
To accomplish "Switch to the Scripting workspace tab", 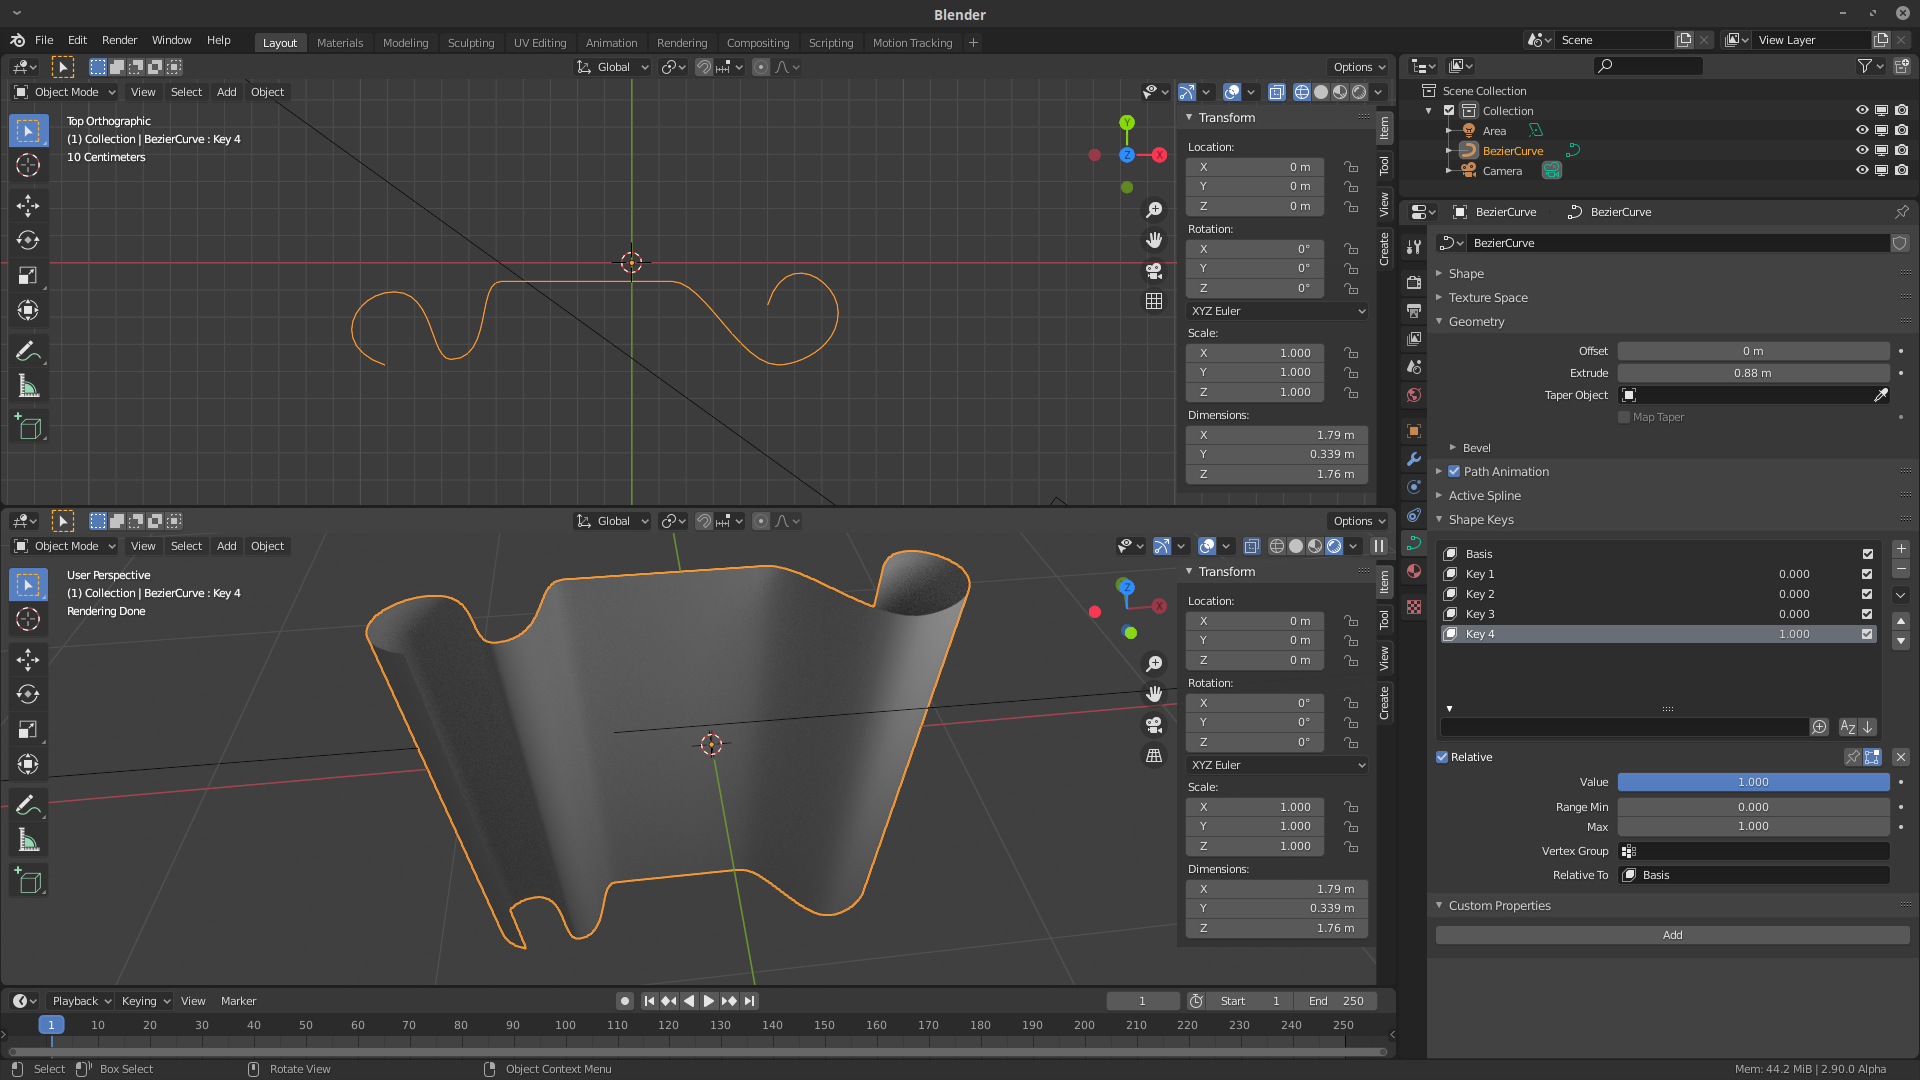I will click(x=831, y=42).
